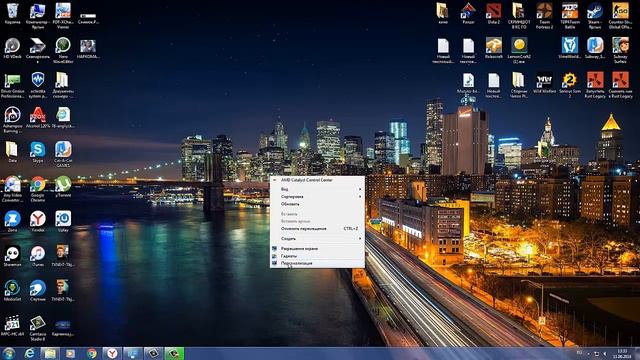
Task: Open the Вид submenu entry
Action: click(317, 189)
